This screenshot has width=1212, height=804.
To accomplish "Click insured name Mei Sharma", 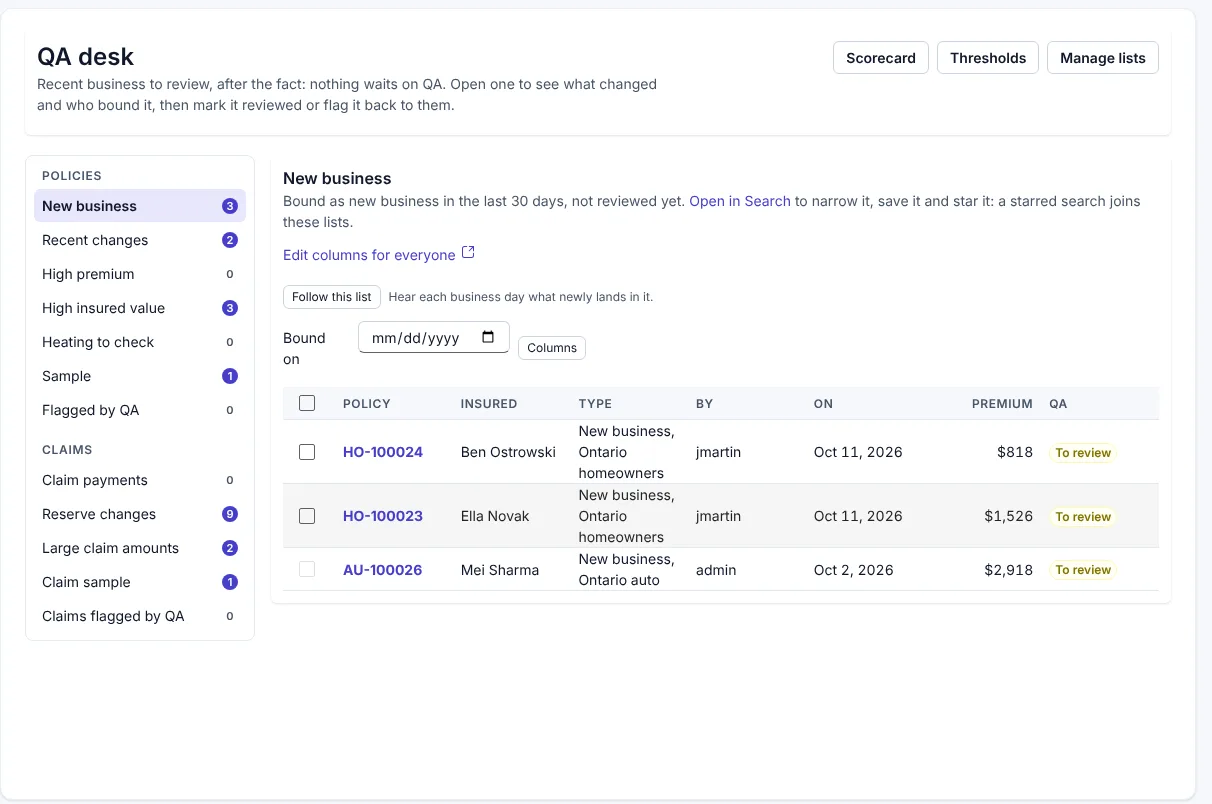I will (x=500, y=570).
